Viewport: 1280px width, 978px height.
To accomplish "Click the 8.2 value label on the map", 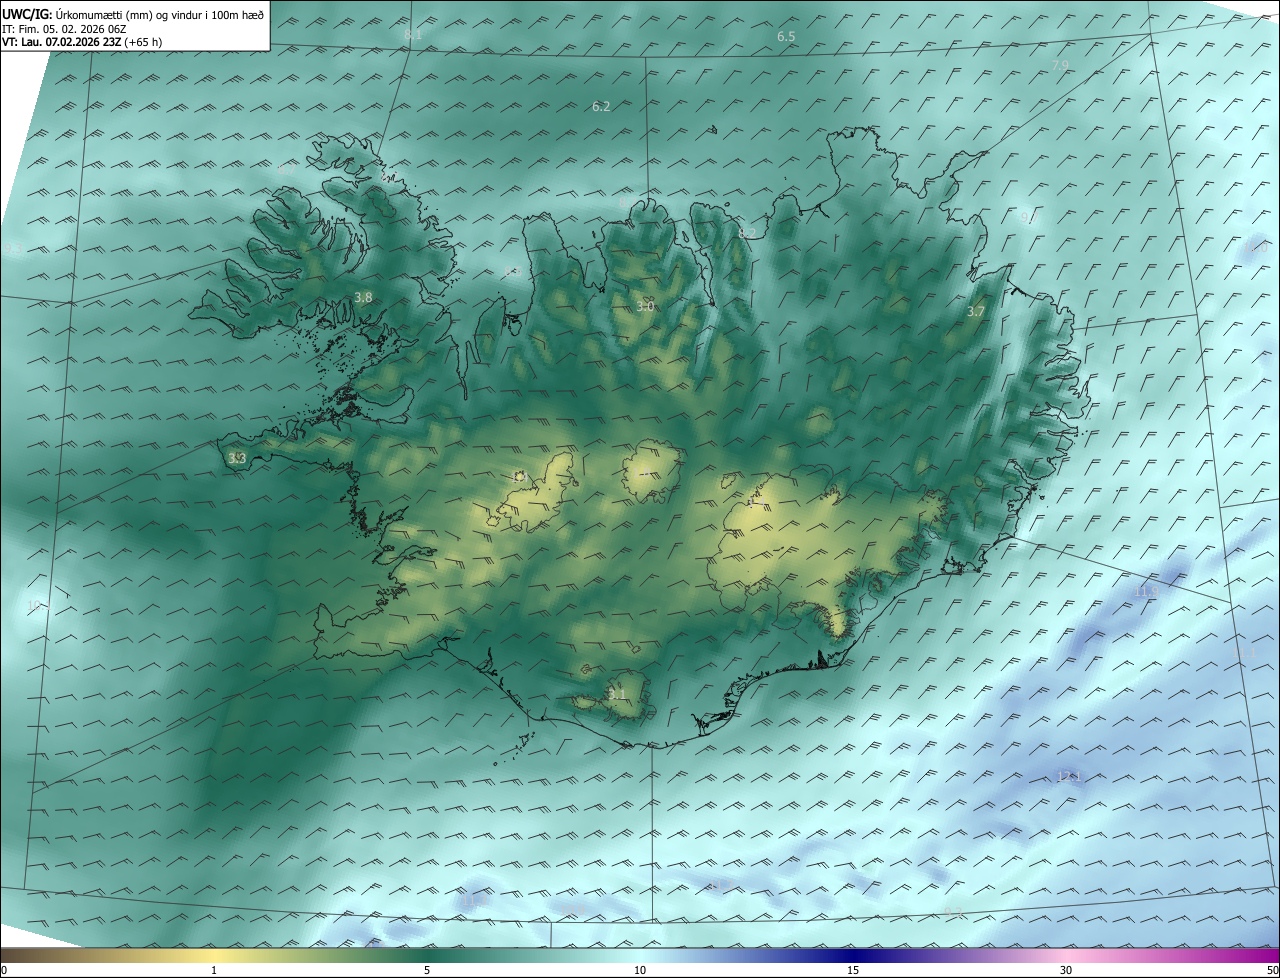I will tap(747, 233).
